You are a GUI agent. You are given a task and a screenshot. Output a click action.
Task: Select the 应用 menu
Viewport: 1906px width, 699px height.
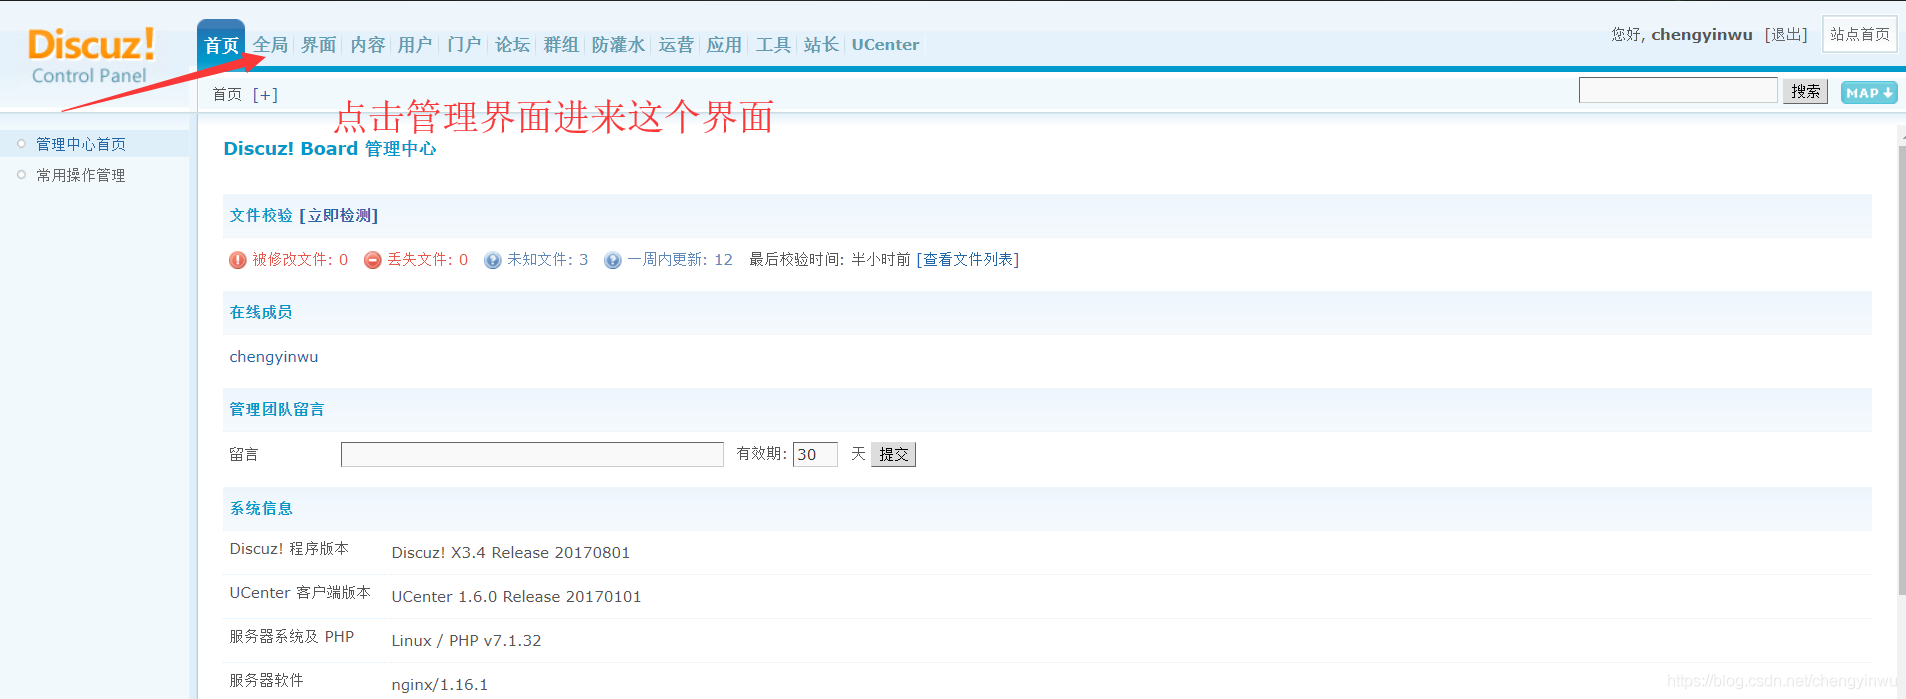pyautogui.click(x=724, y=44)
